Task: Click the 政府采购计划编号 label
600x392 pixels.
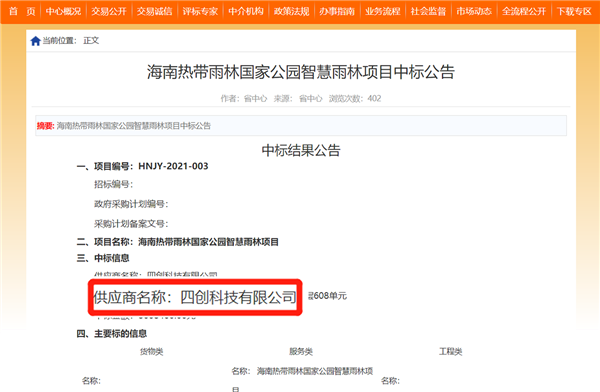Action: pyautogui.click(x=131, y=204)
